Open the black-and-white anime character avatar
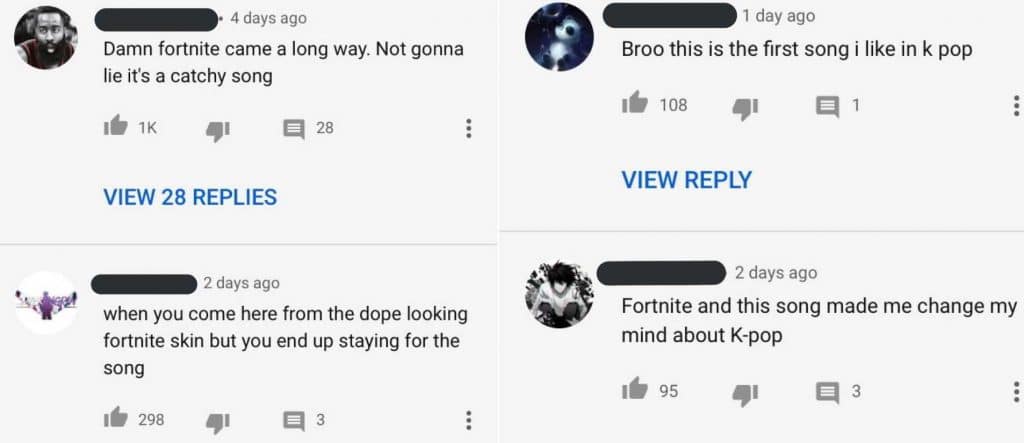The image size is (1024, 443). (559, 294)
